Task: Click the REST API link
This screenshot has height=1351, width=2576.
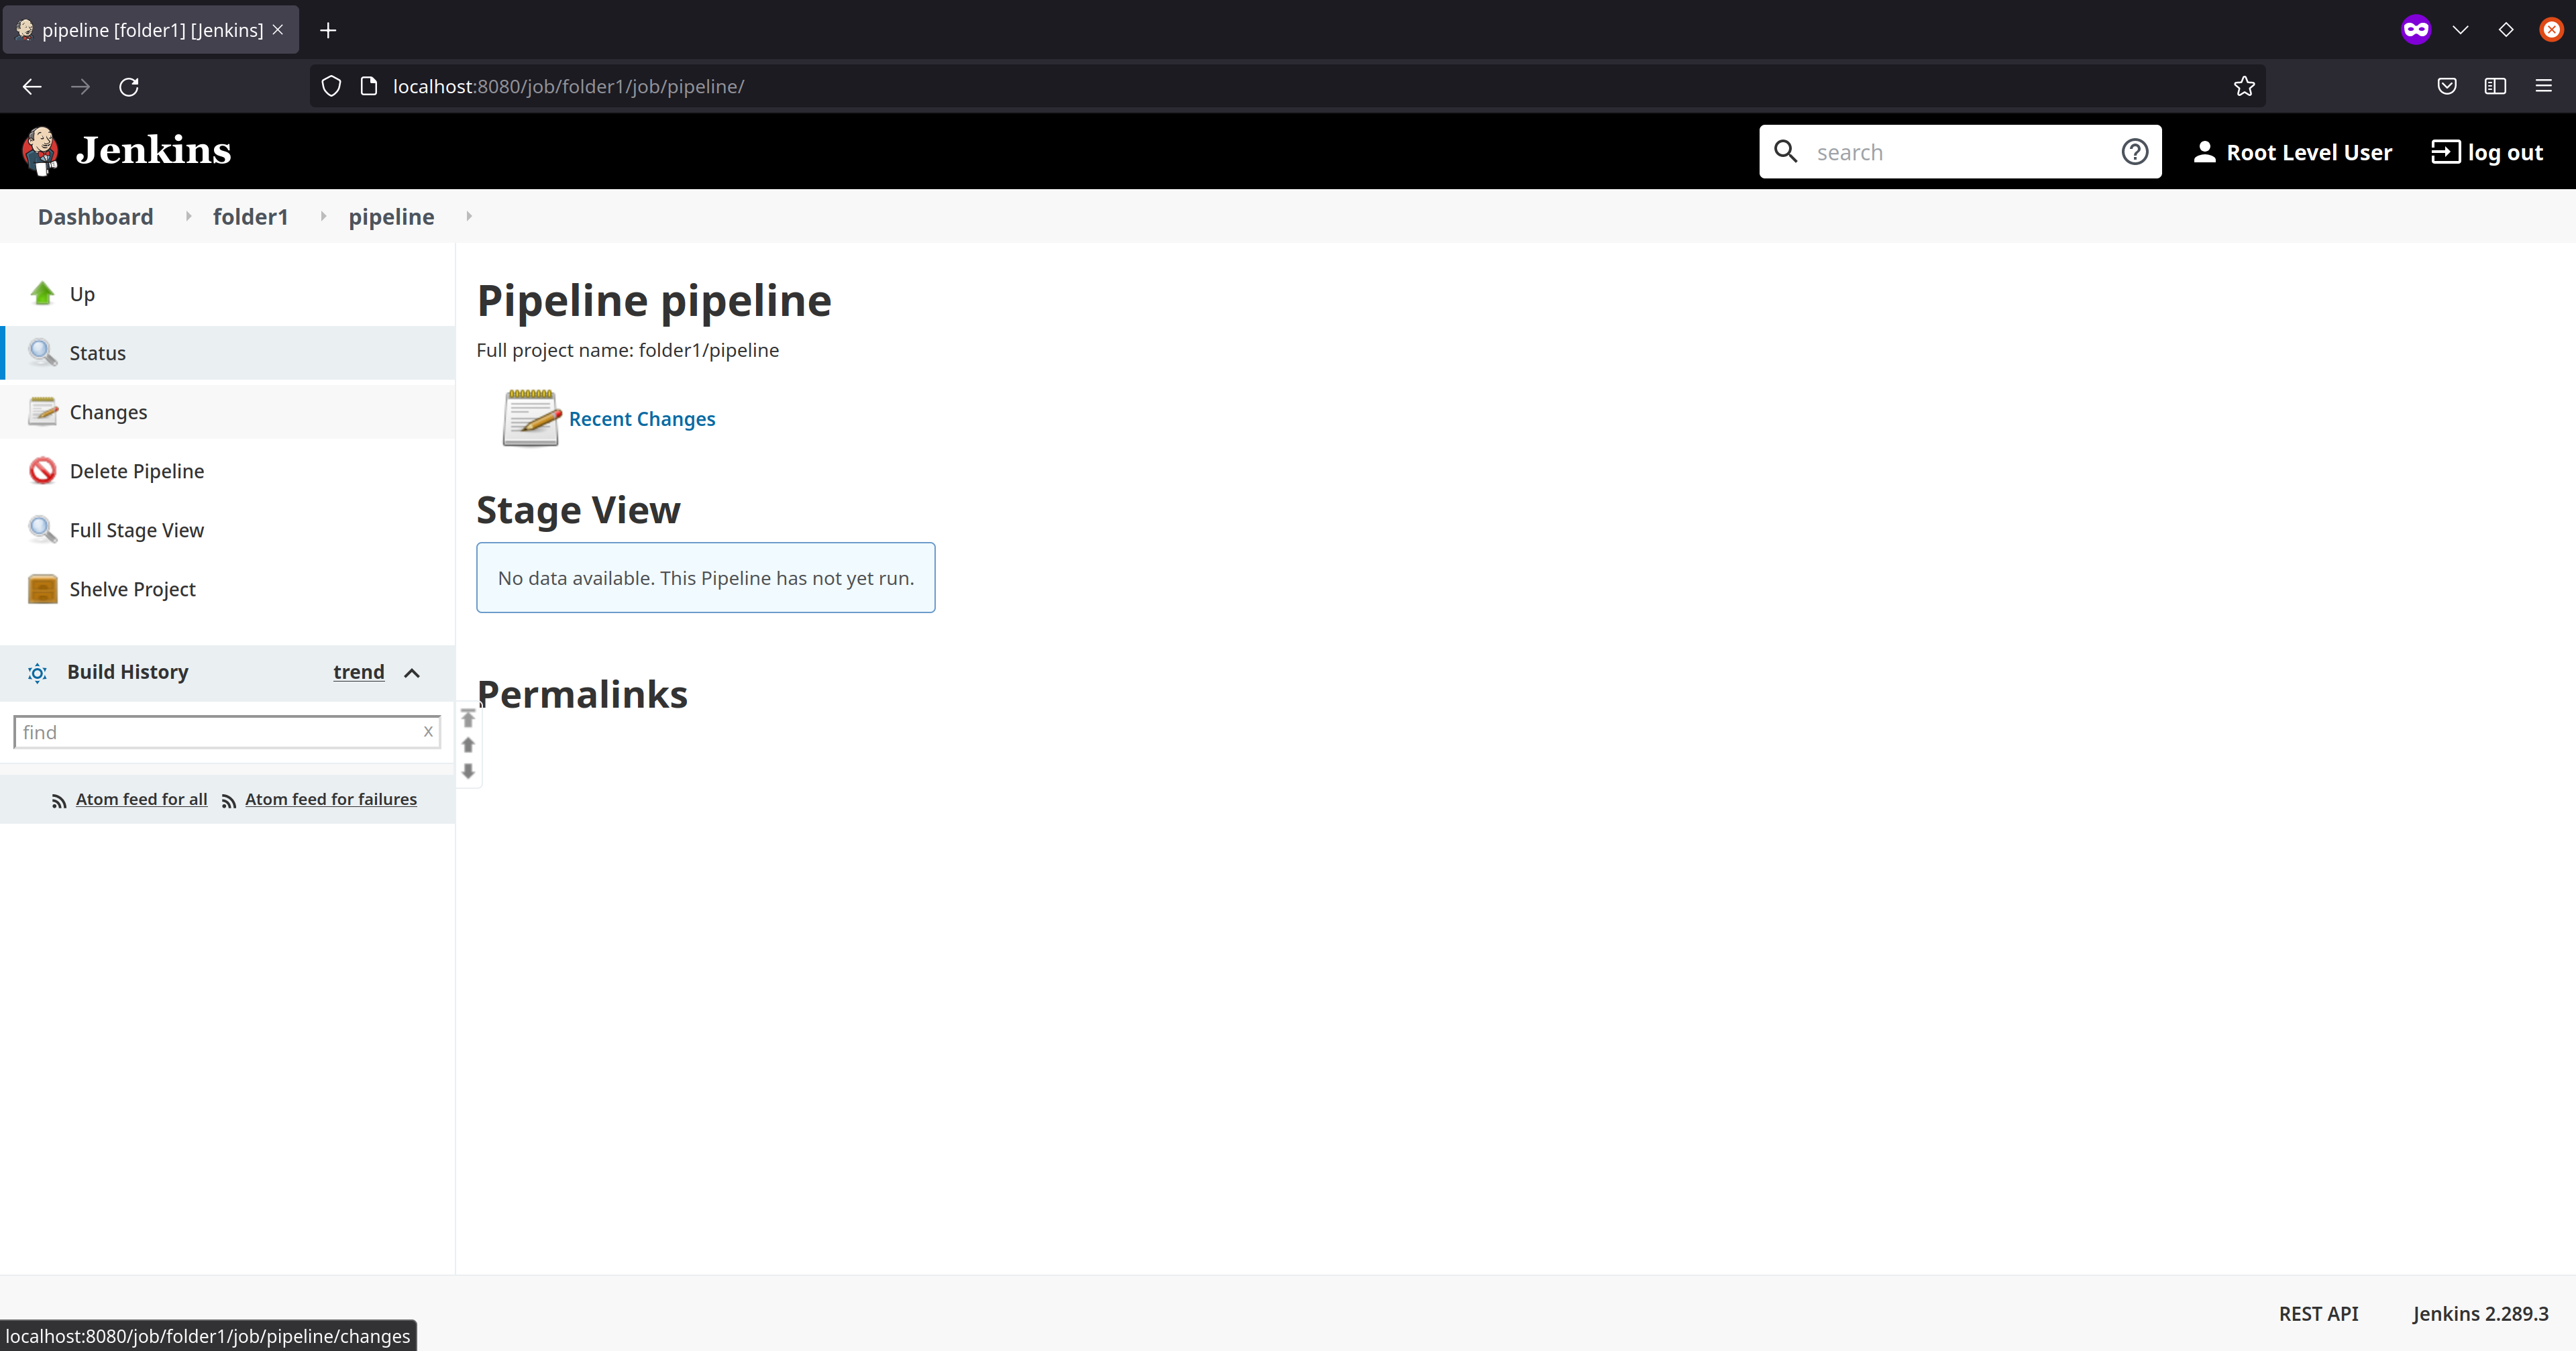Action: click(x=2318, y=1313)
